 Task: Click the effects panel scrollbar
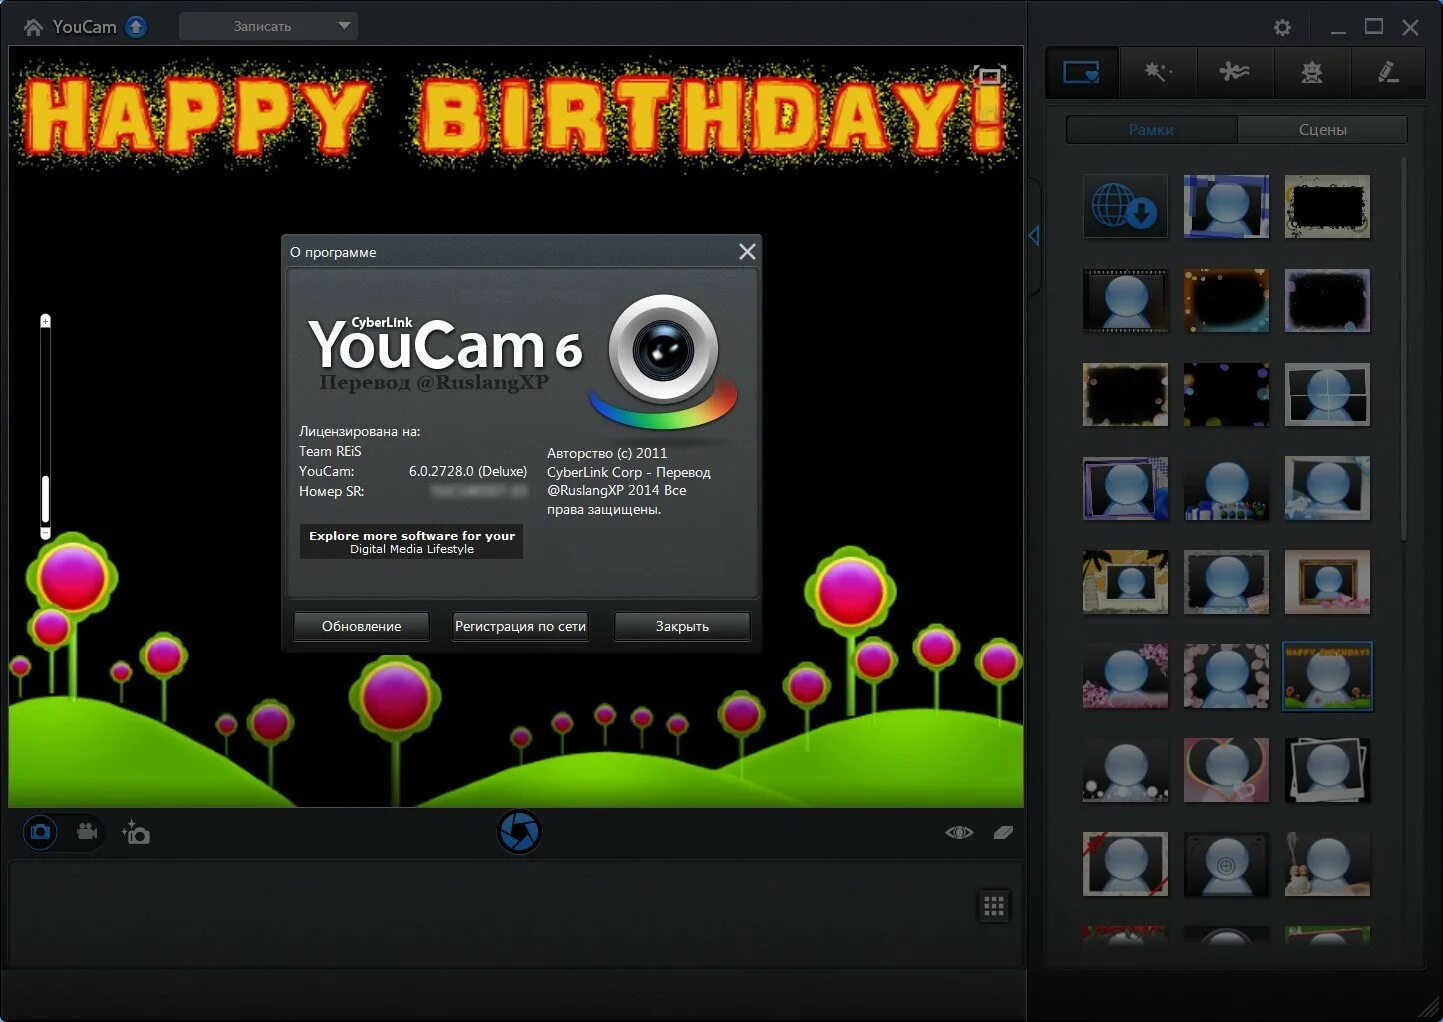coord(1403,350)
